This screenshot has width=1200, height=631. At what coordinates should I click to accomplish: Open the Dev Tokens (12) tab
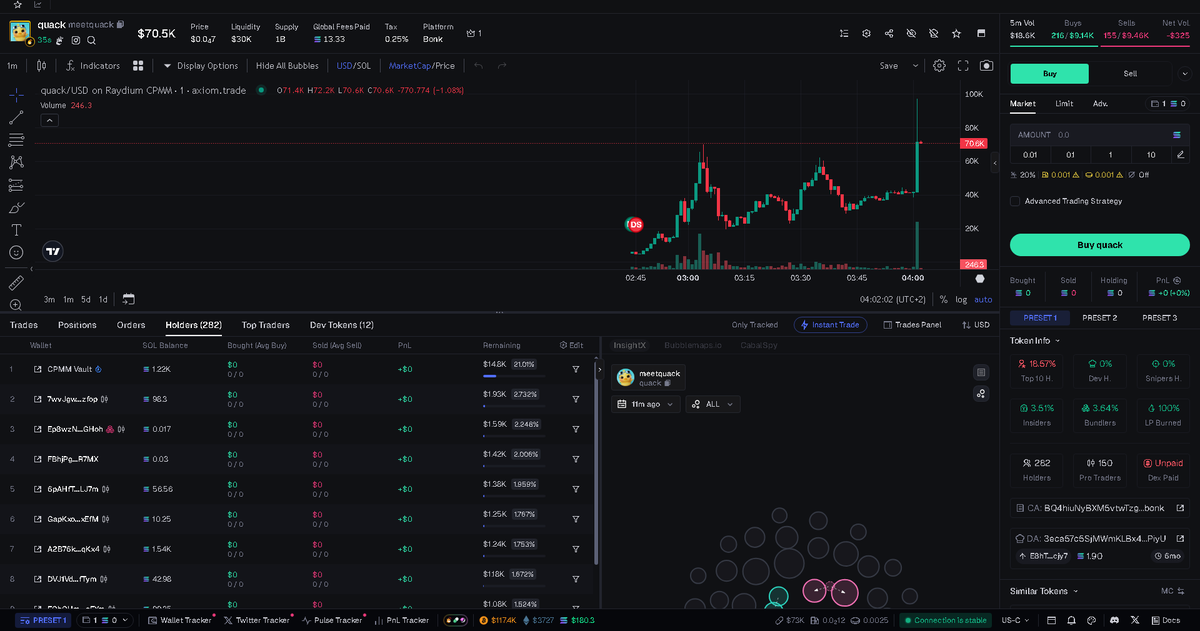pos(342,325)
